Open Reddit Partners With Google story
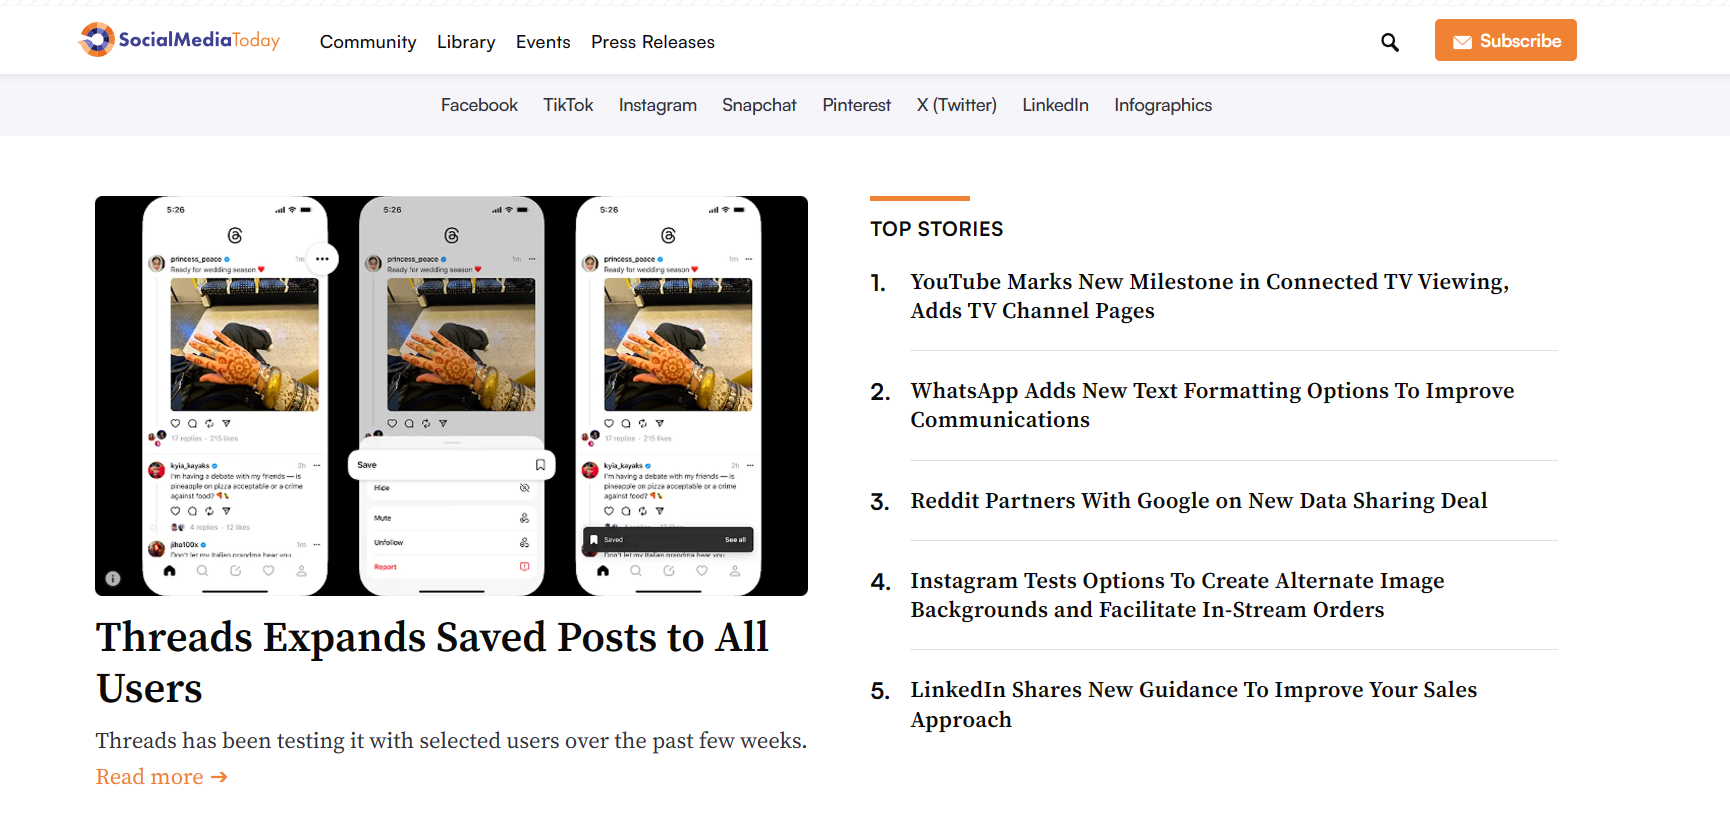The height and width of the screenshot is (837, 1730). click(x=1198, y=501)
